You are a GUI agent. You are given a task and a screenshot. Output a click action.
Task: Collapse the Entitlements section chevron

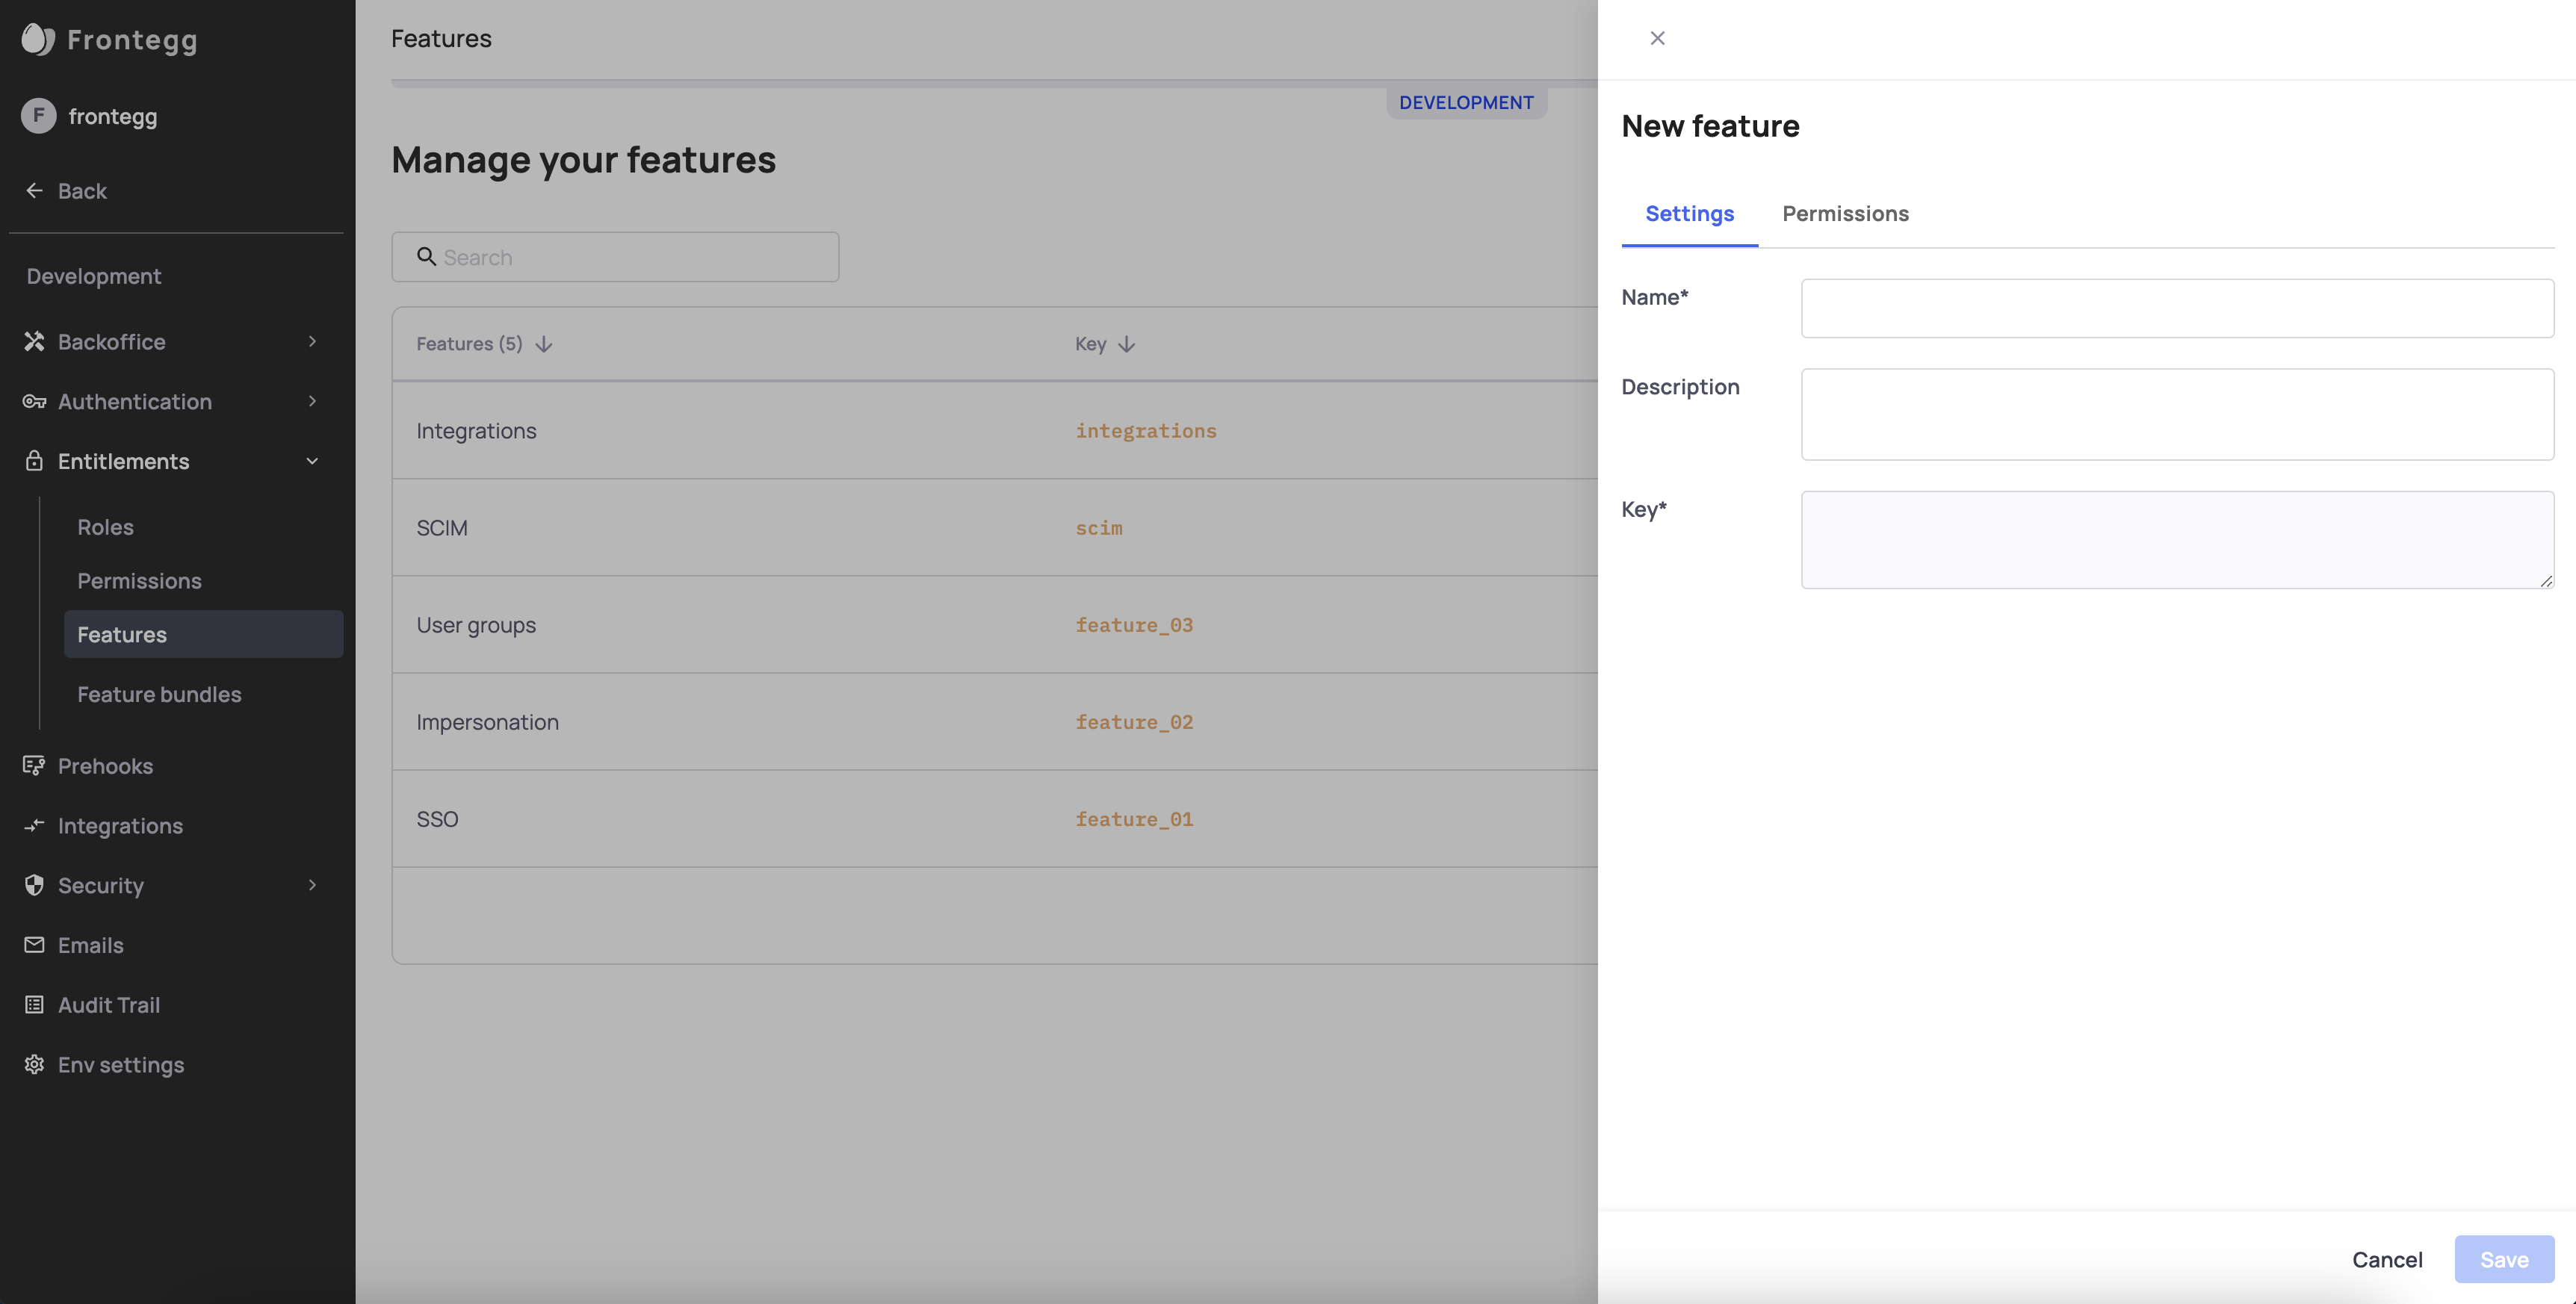(x=312, y=461)
